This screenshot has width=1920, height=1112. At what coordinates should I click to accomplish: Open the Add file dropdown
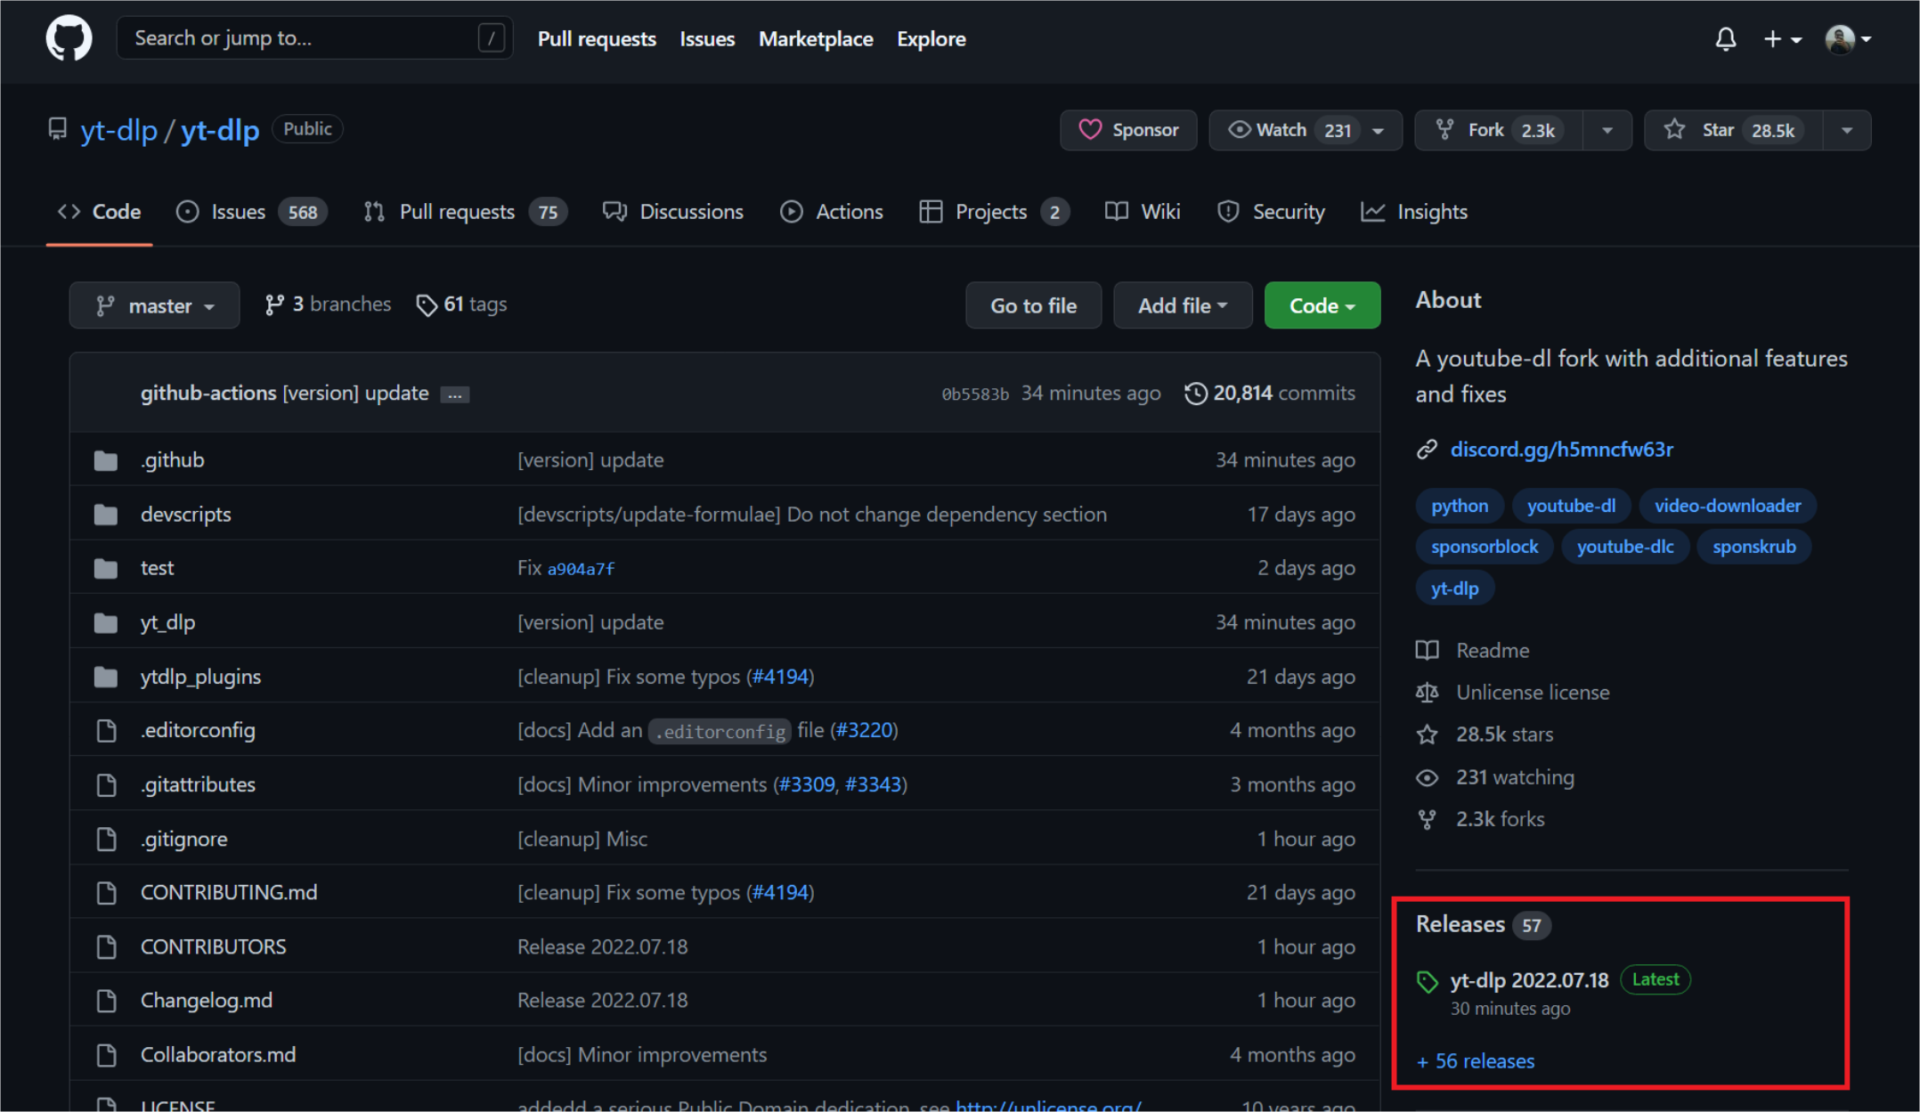coord(1182,305)
